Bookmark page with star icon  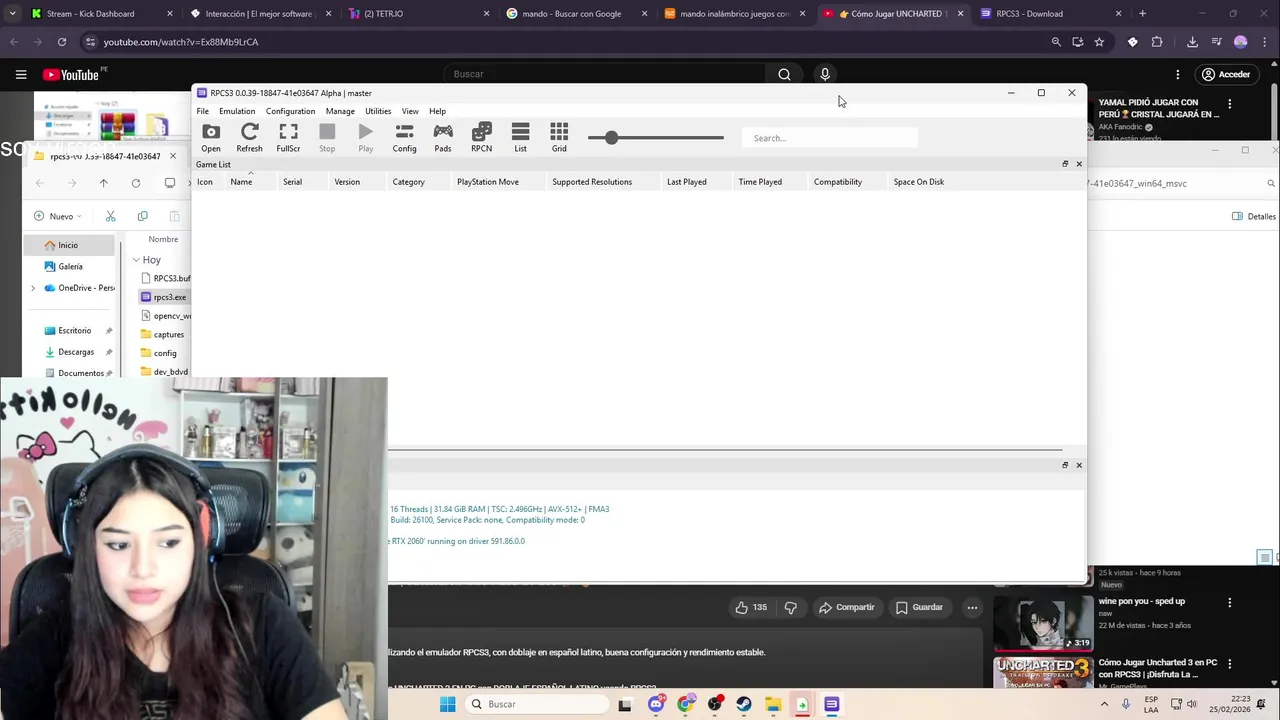pos(1099,42)
